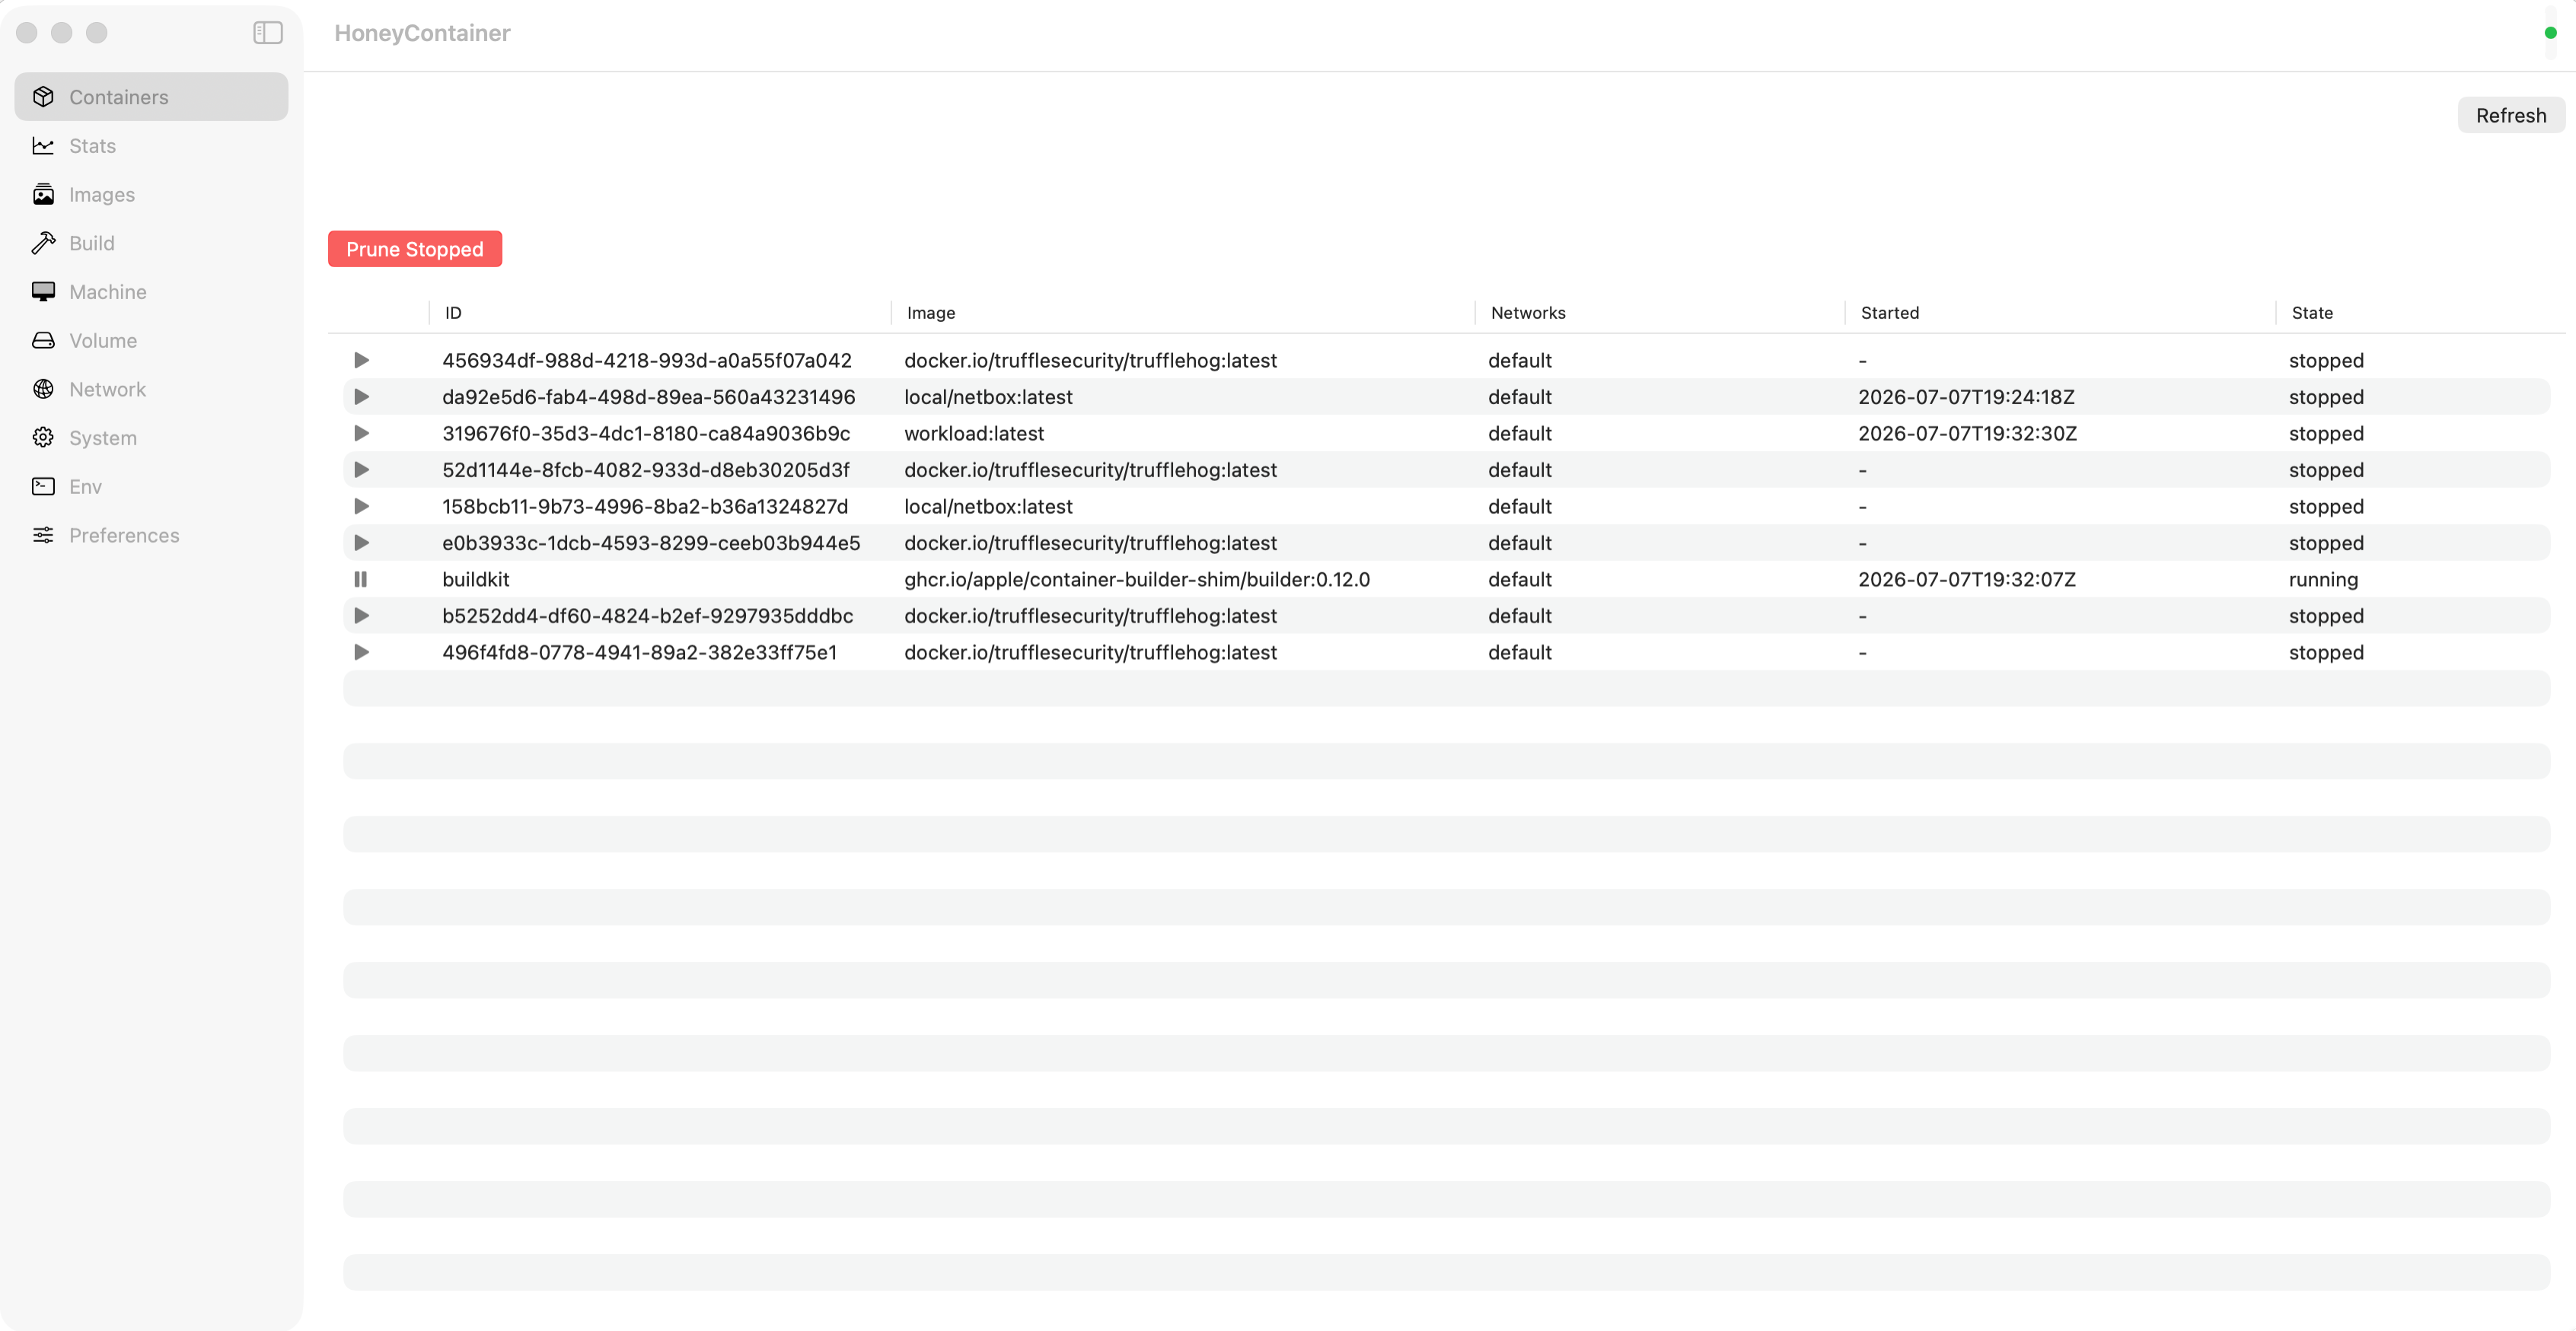Viewport: 2576px width, 1331px height.
Task: Select started time 2026-07-07T19:32:07Z
Action: coord(1966,579)
